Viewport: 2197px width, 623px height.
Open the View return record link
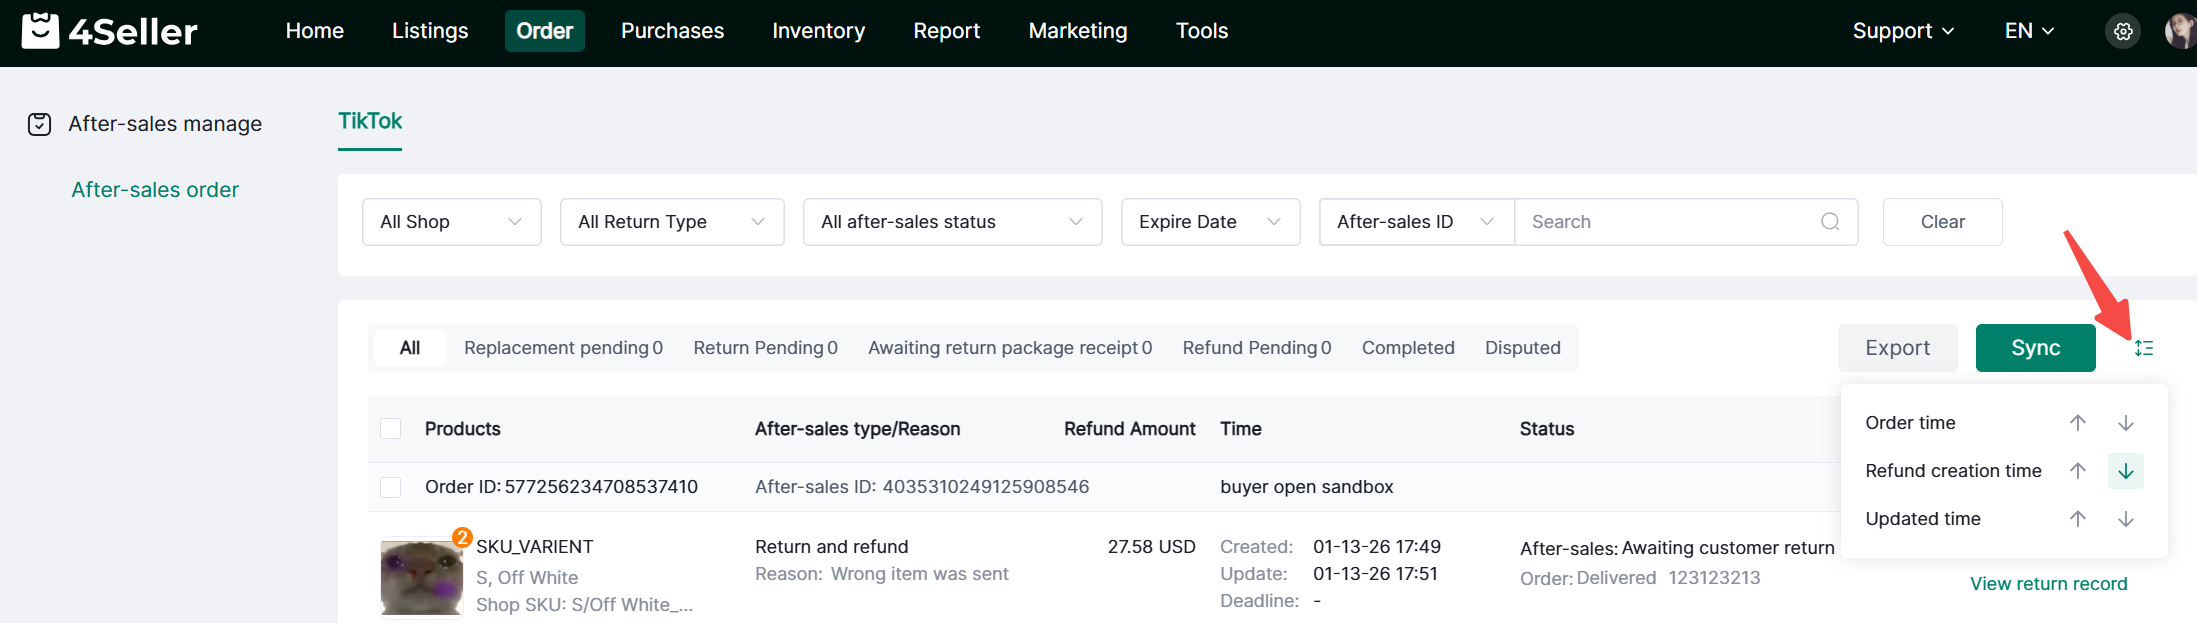2048,584
